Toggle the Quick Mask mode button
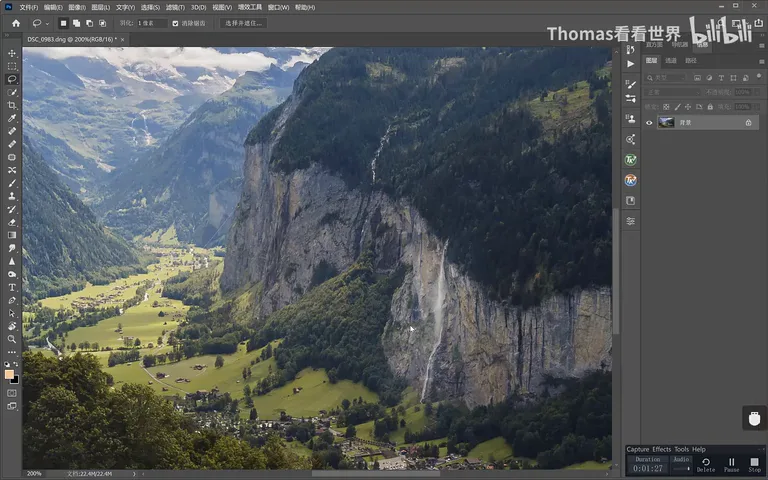 pos(12,393)
